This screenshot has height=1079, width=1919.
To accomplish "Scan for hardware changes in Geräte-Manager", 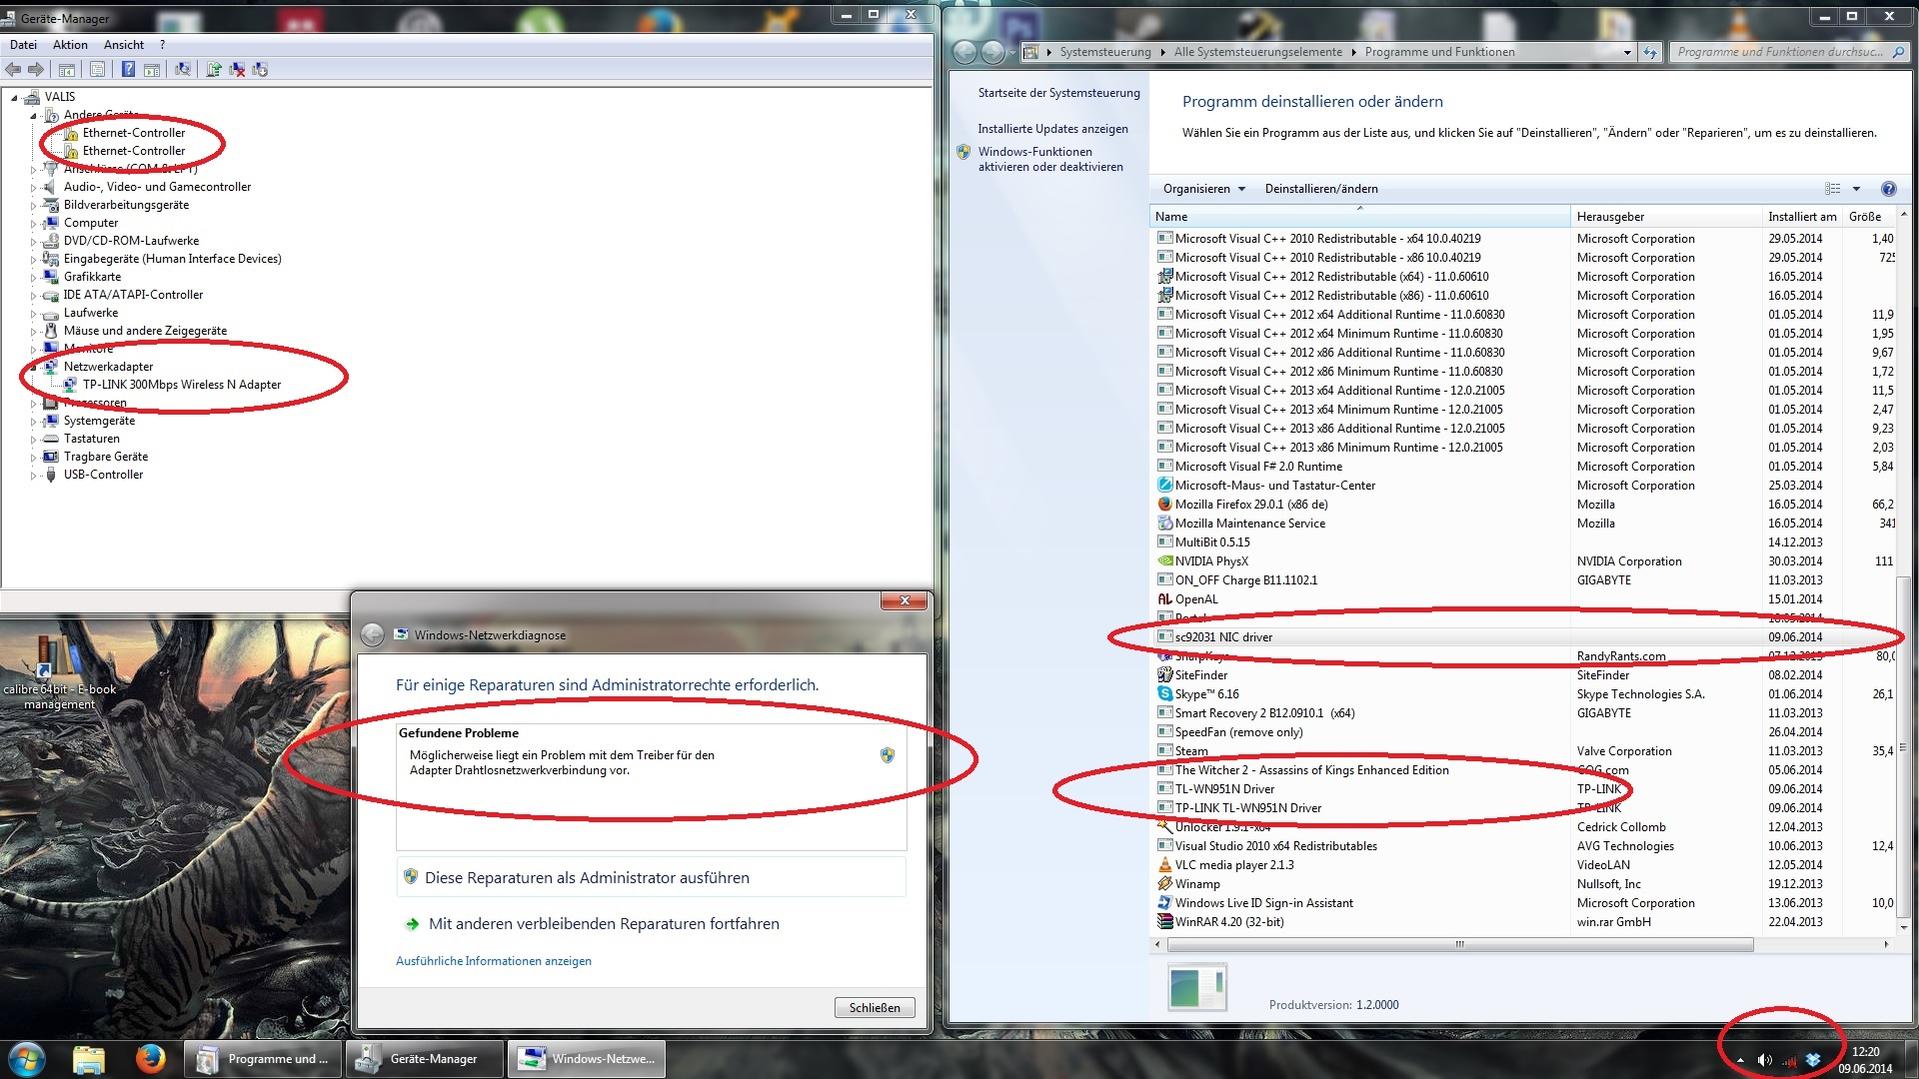I will [x=183, y=69].
